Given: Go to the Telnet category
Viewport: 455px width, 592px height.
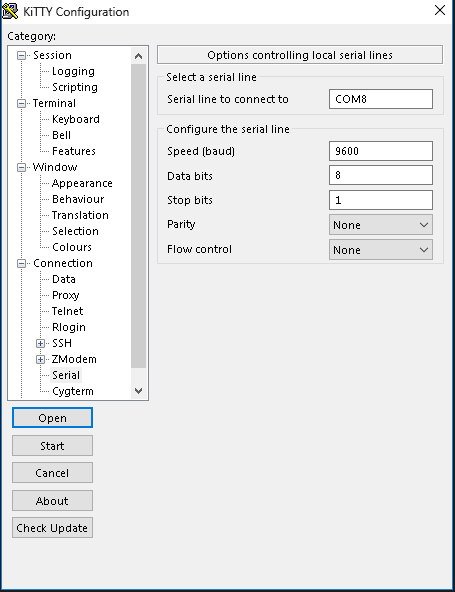Looking at the screenshot, I should [x=67, y=311].
